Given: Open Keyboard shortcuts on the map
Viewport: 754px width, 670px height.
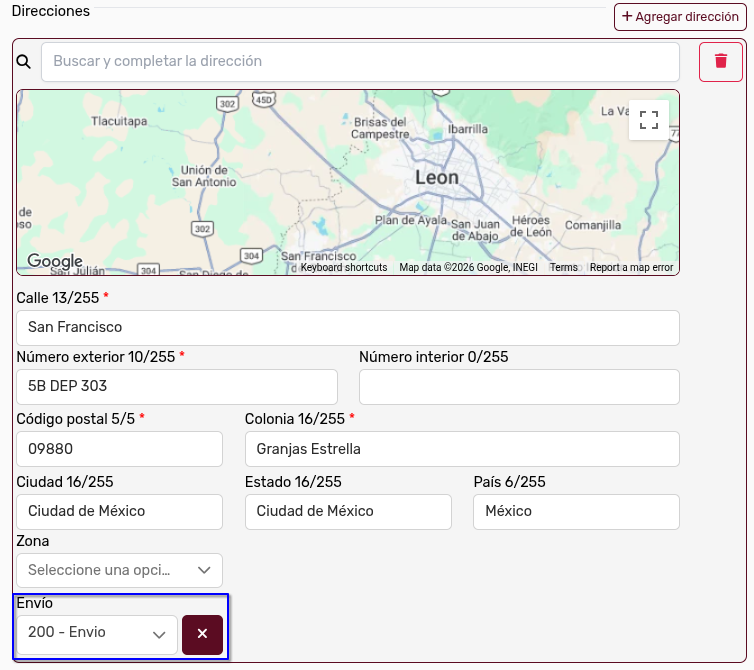Looking at the screenshot, I should pos(344,267).
